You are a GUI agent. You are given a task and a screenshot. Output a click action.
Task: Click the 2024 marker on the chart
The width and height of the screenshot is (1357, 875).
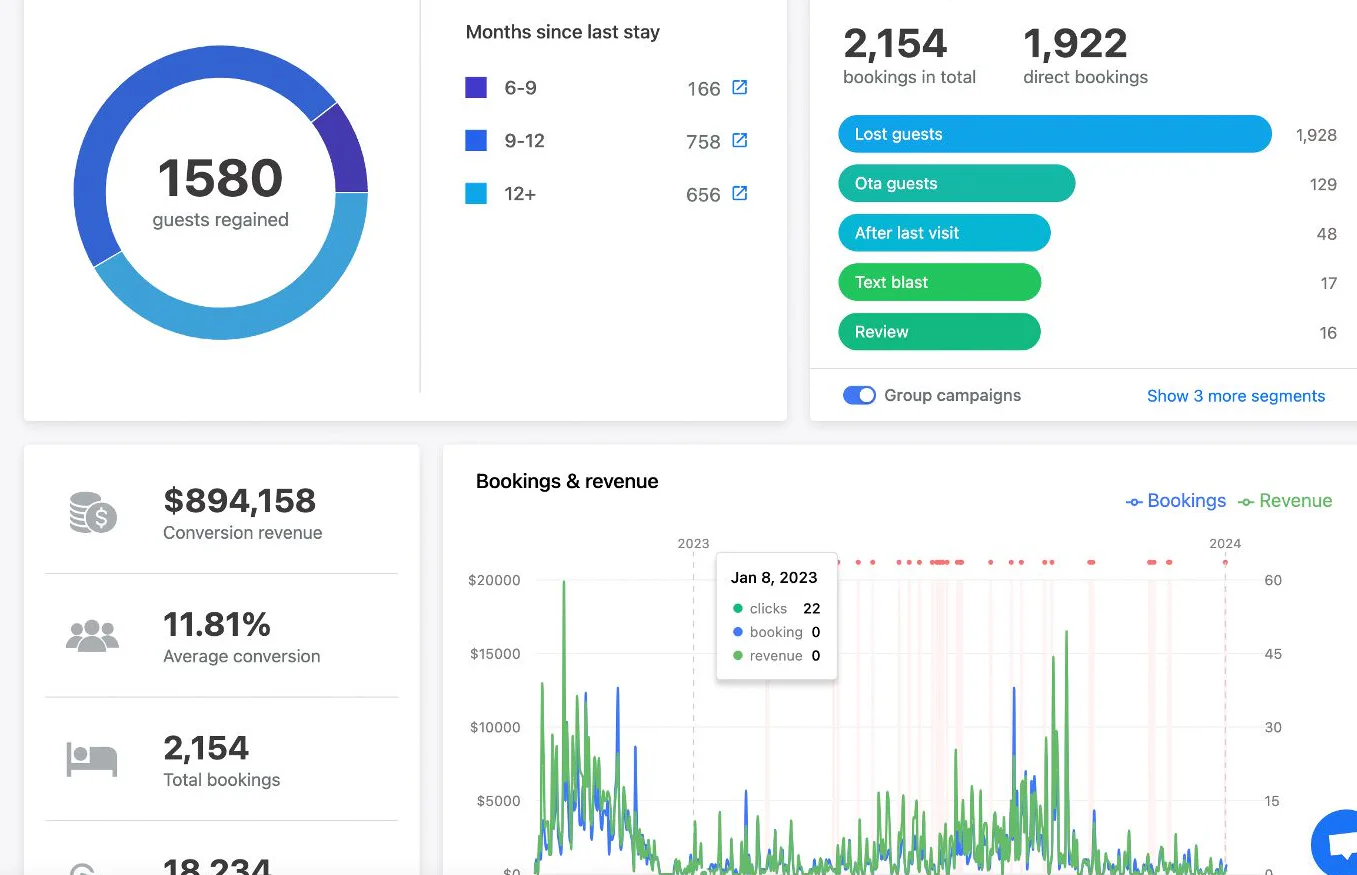tap(1225, 544)
